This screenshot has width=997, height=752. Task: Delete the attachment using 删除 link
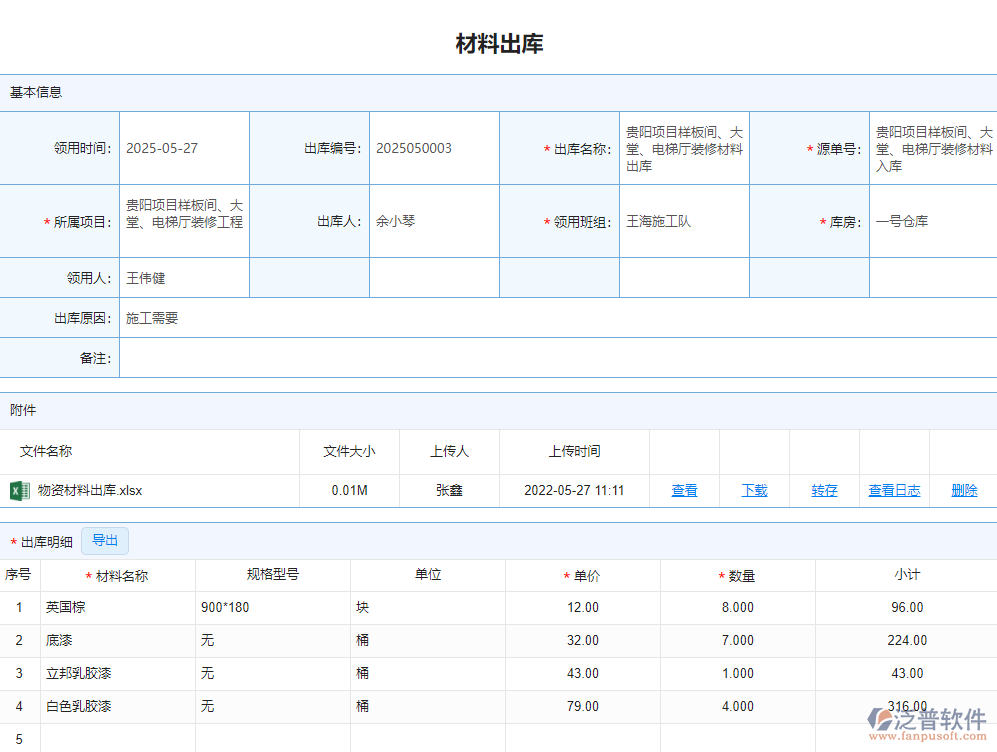pos(964,490)
